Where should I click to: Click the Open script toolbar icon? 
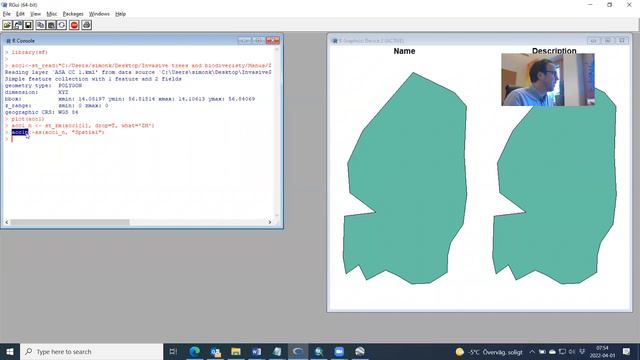pos(7,25)
